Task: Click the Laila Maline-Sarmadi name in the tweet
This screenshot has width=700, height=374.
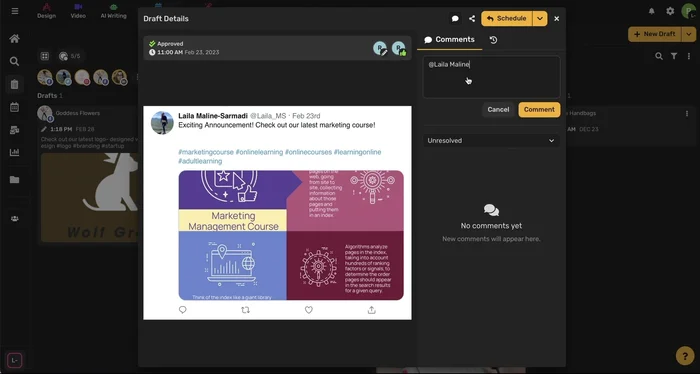Action: (x=213, y=116)
